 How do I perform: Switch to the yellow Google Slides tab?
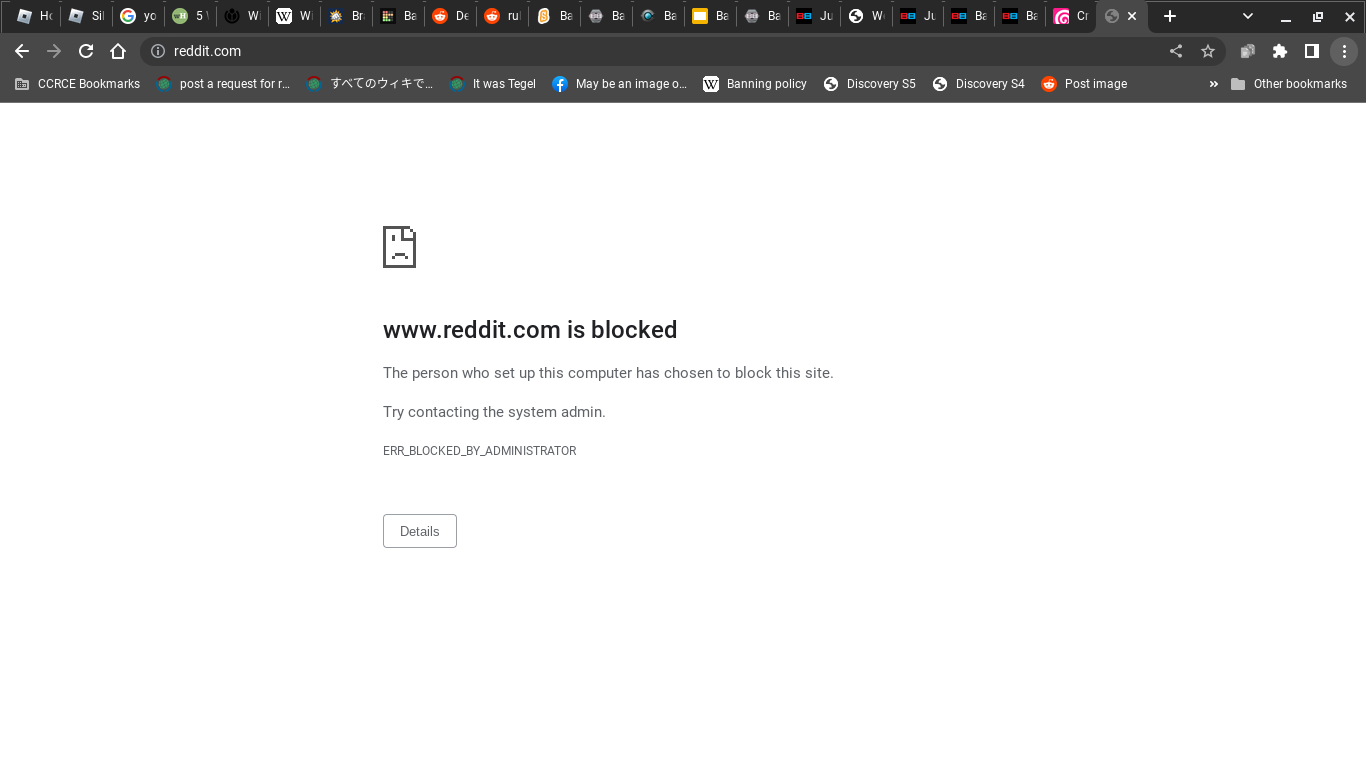pos(709,16)
